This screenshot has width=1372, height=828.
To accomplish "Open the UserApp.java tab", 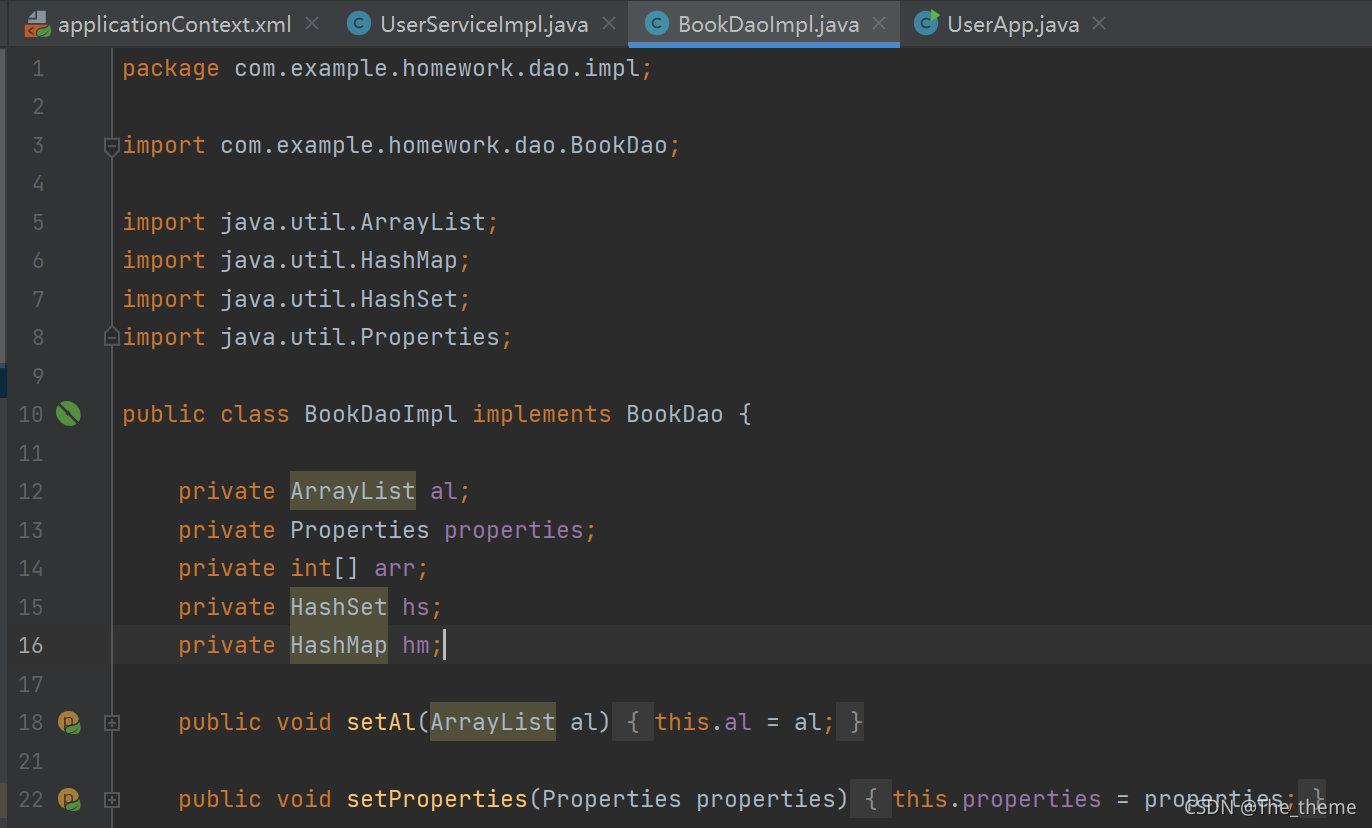I will click(1013, 24).
